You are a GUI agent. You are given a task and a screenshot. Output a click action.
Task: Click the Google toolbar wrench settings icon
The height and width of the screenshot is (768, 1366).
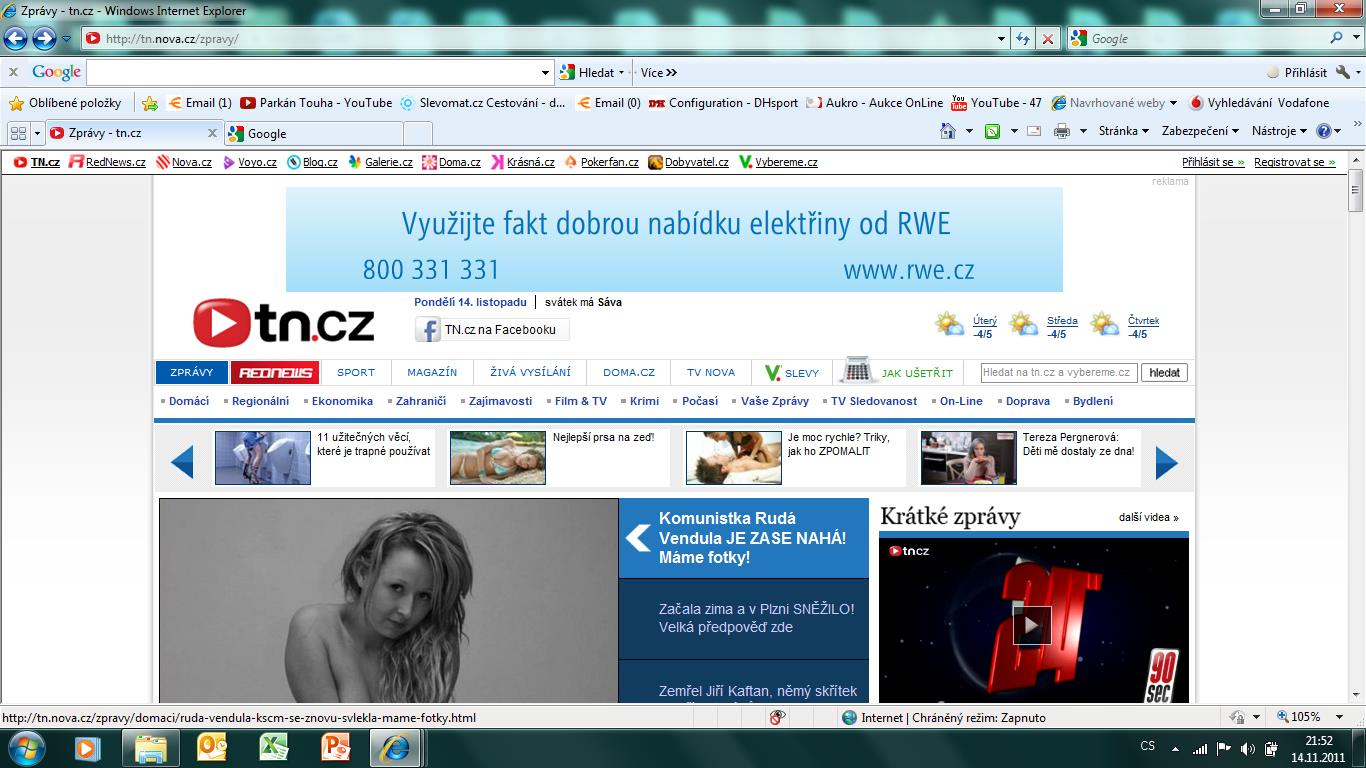pyautogui.click(x=1343, y=72)
